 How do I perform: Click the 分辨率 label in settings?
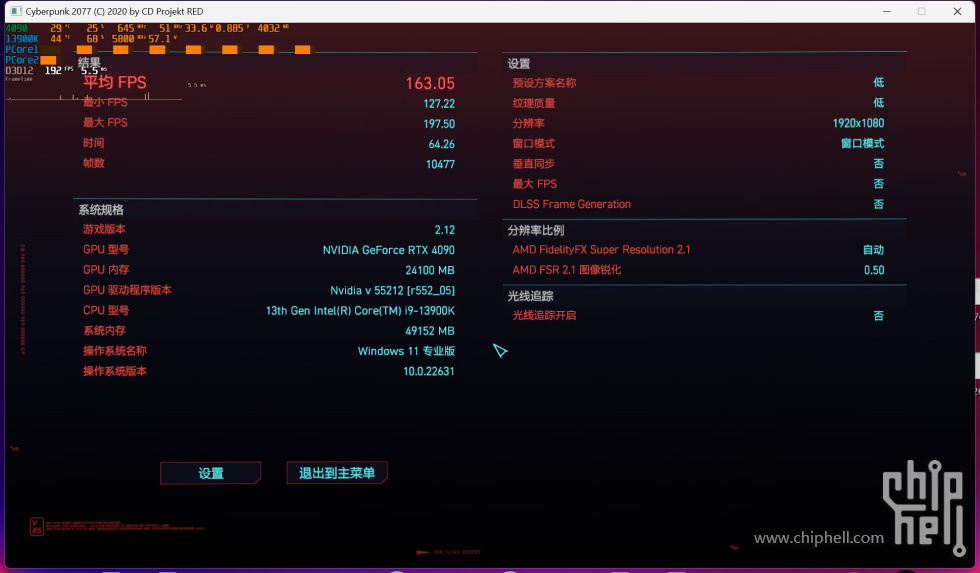point(528,124)
